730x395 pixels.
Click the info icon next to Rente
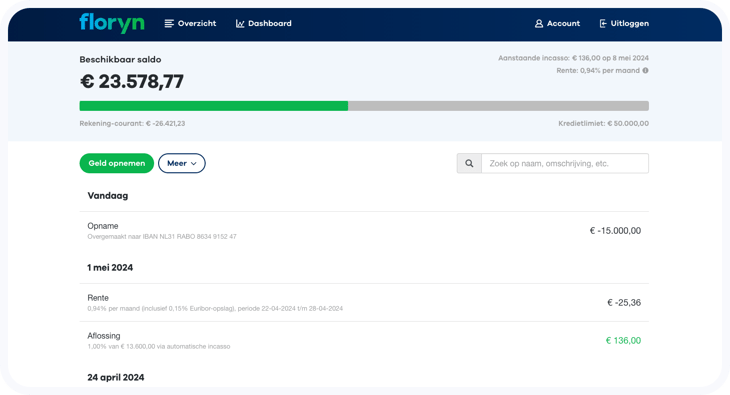click(645, 70)
